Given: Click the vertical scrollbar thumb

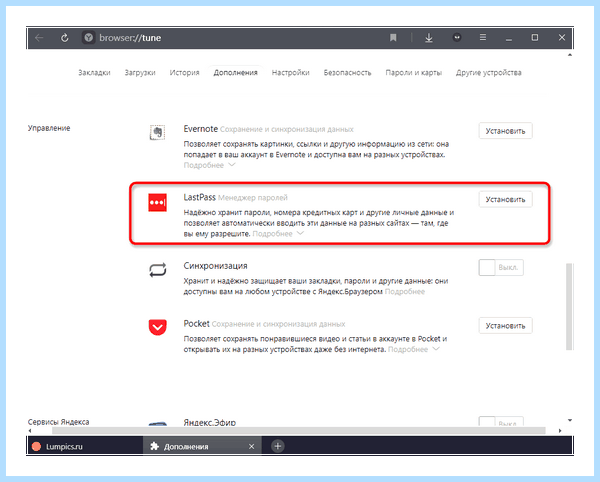Looking at the screenshot, I should (569, 306).
